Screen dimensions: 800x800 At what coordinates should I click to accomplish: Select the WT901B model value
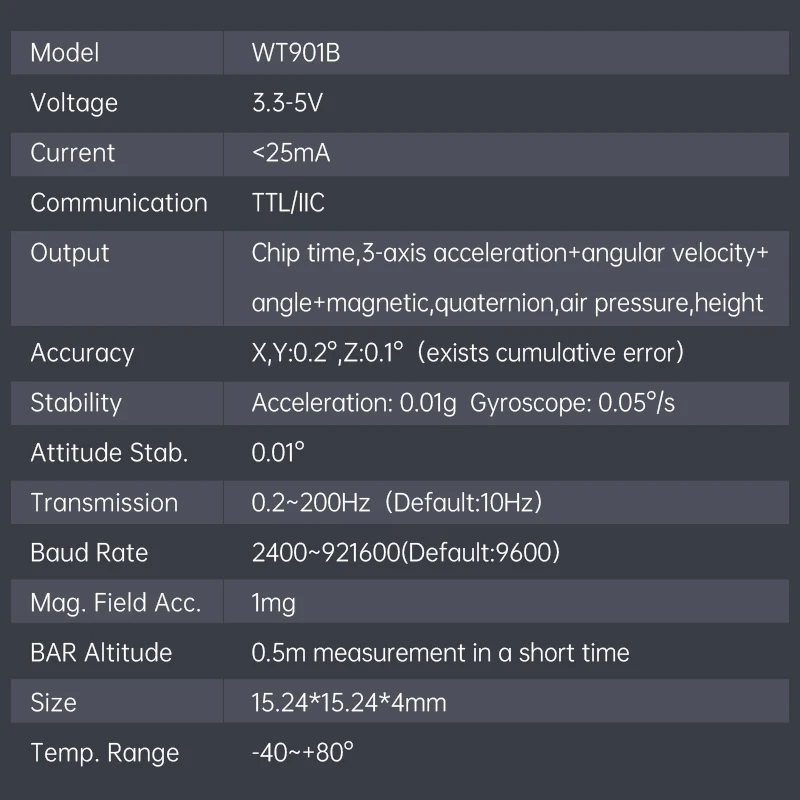(x=296, y=53)
